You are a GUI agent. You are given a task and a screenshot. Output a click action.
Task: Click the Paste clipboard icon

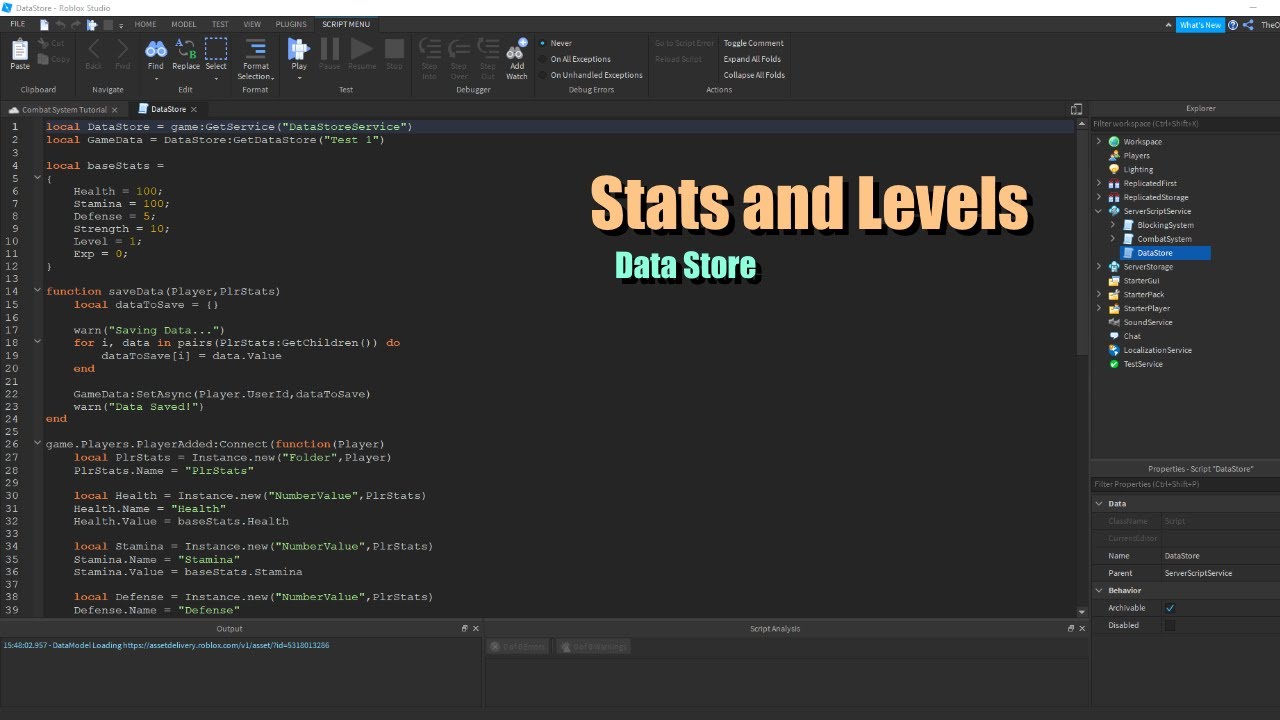pos(20,49)
